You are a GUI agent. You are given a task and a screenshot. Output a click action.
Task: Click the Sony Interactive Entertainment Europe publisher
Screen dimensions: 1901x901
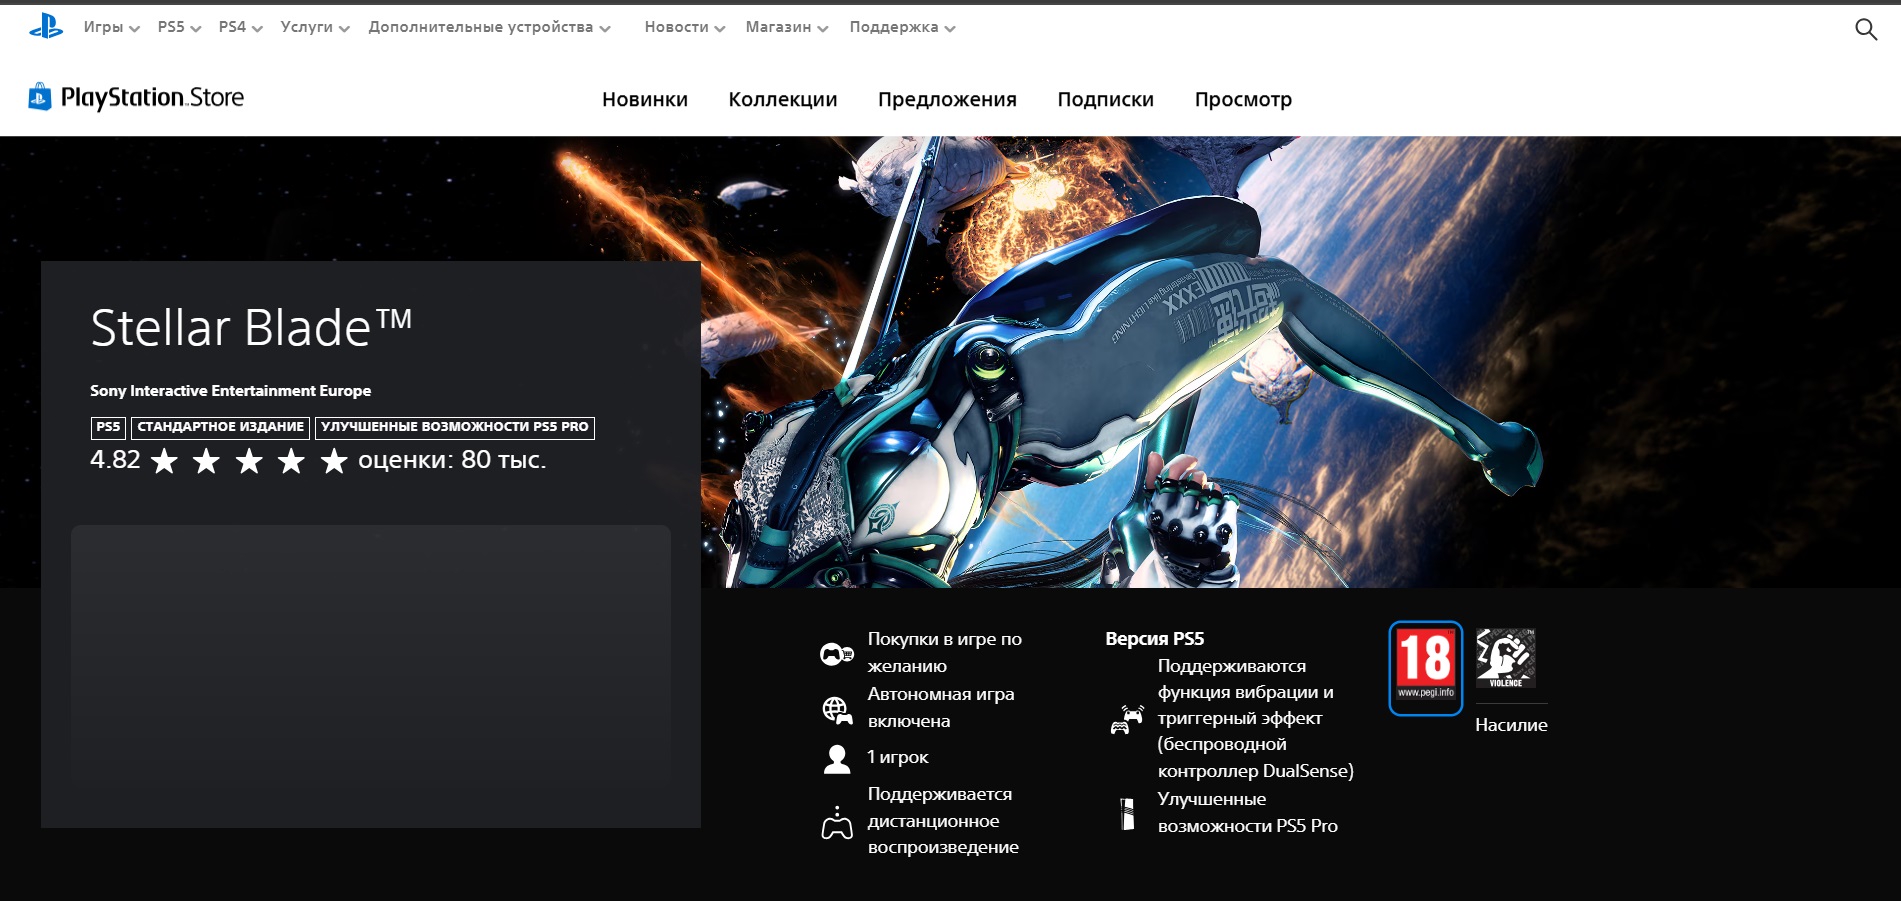tap(230, 391)
